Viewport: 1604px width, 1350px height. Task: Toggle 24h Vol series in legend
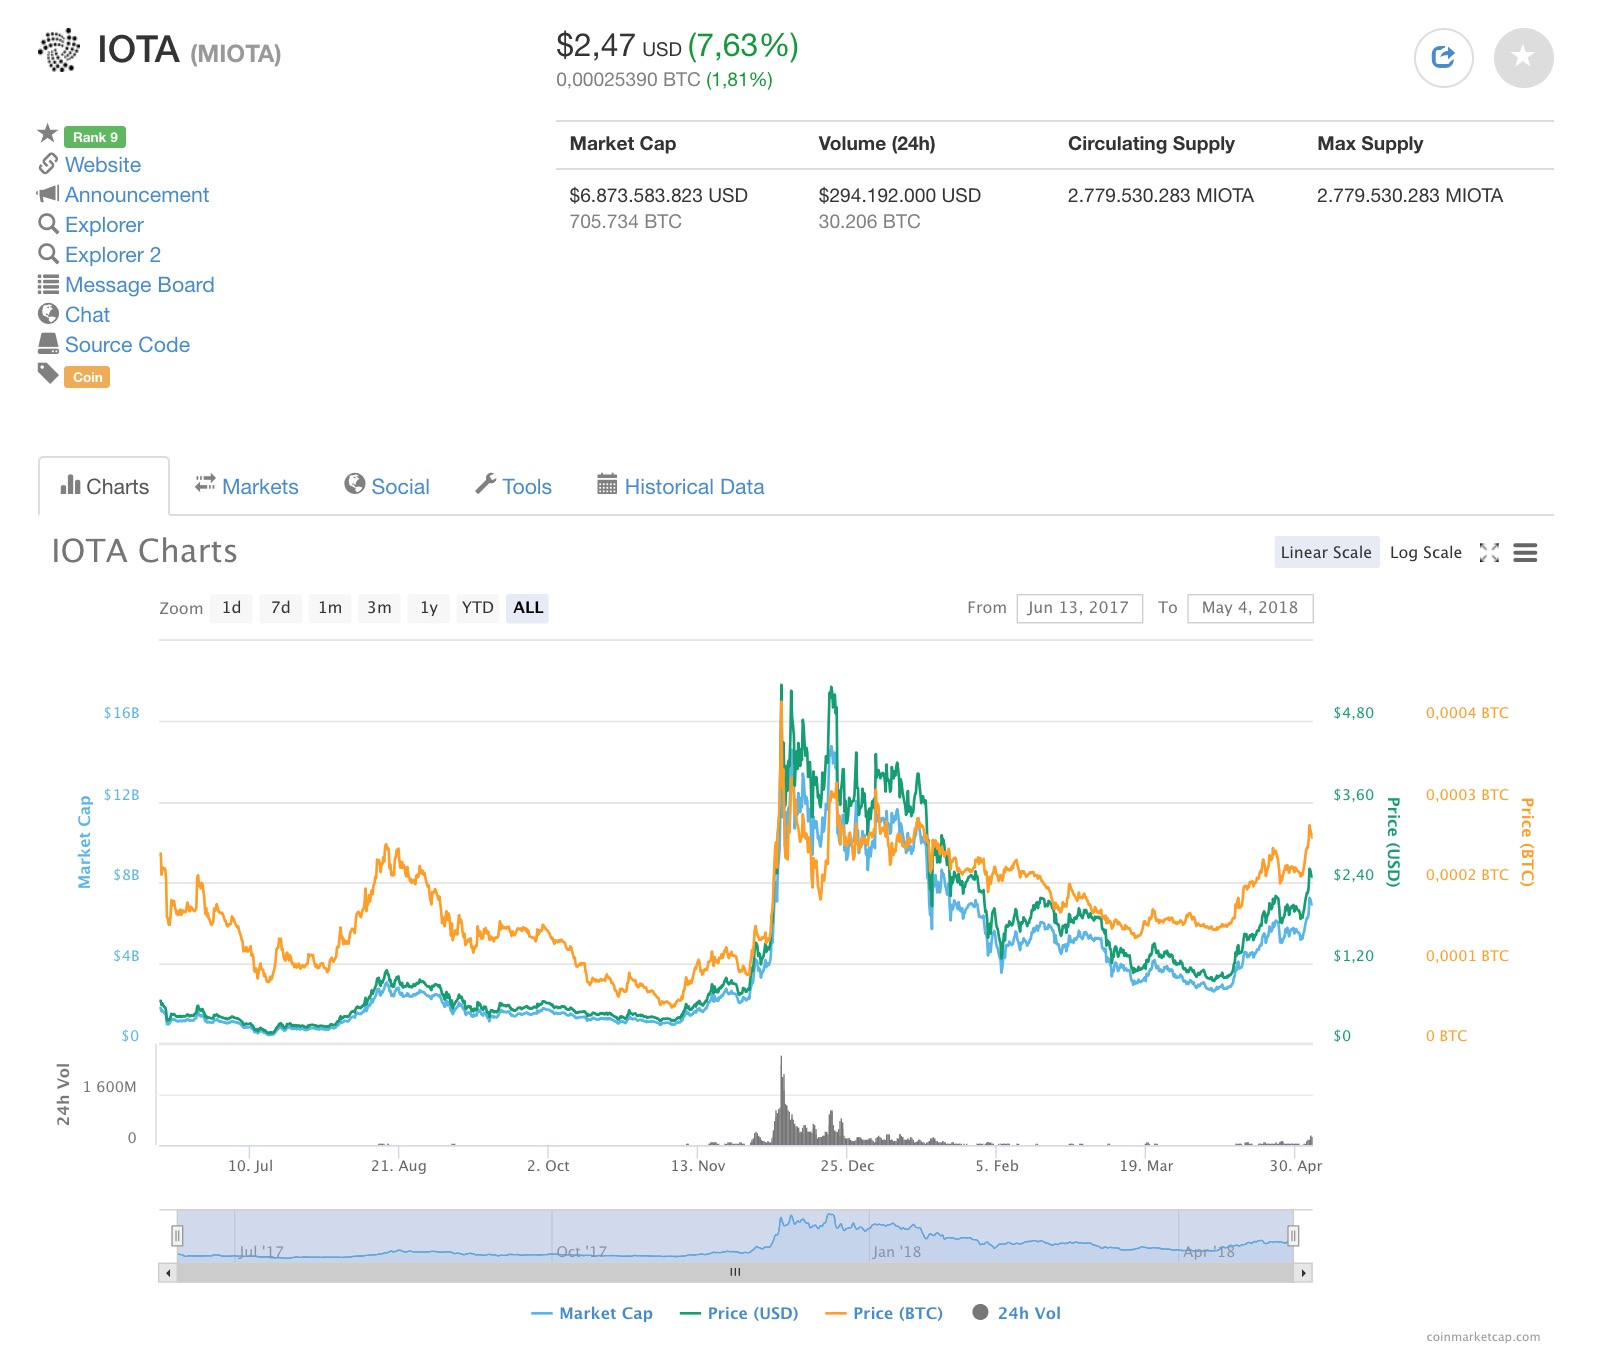point(1017,1314)
